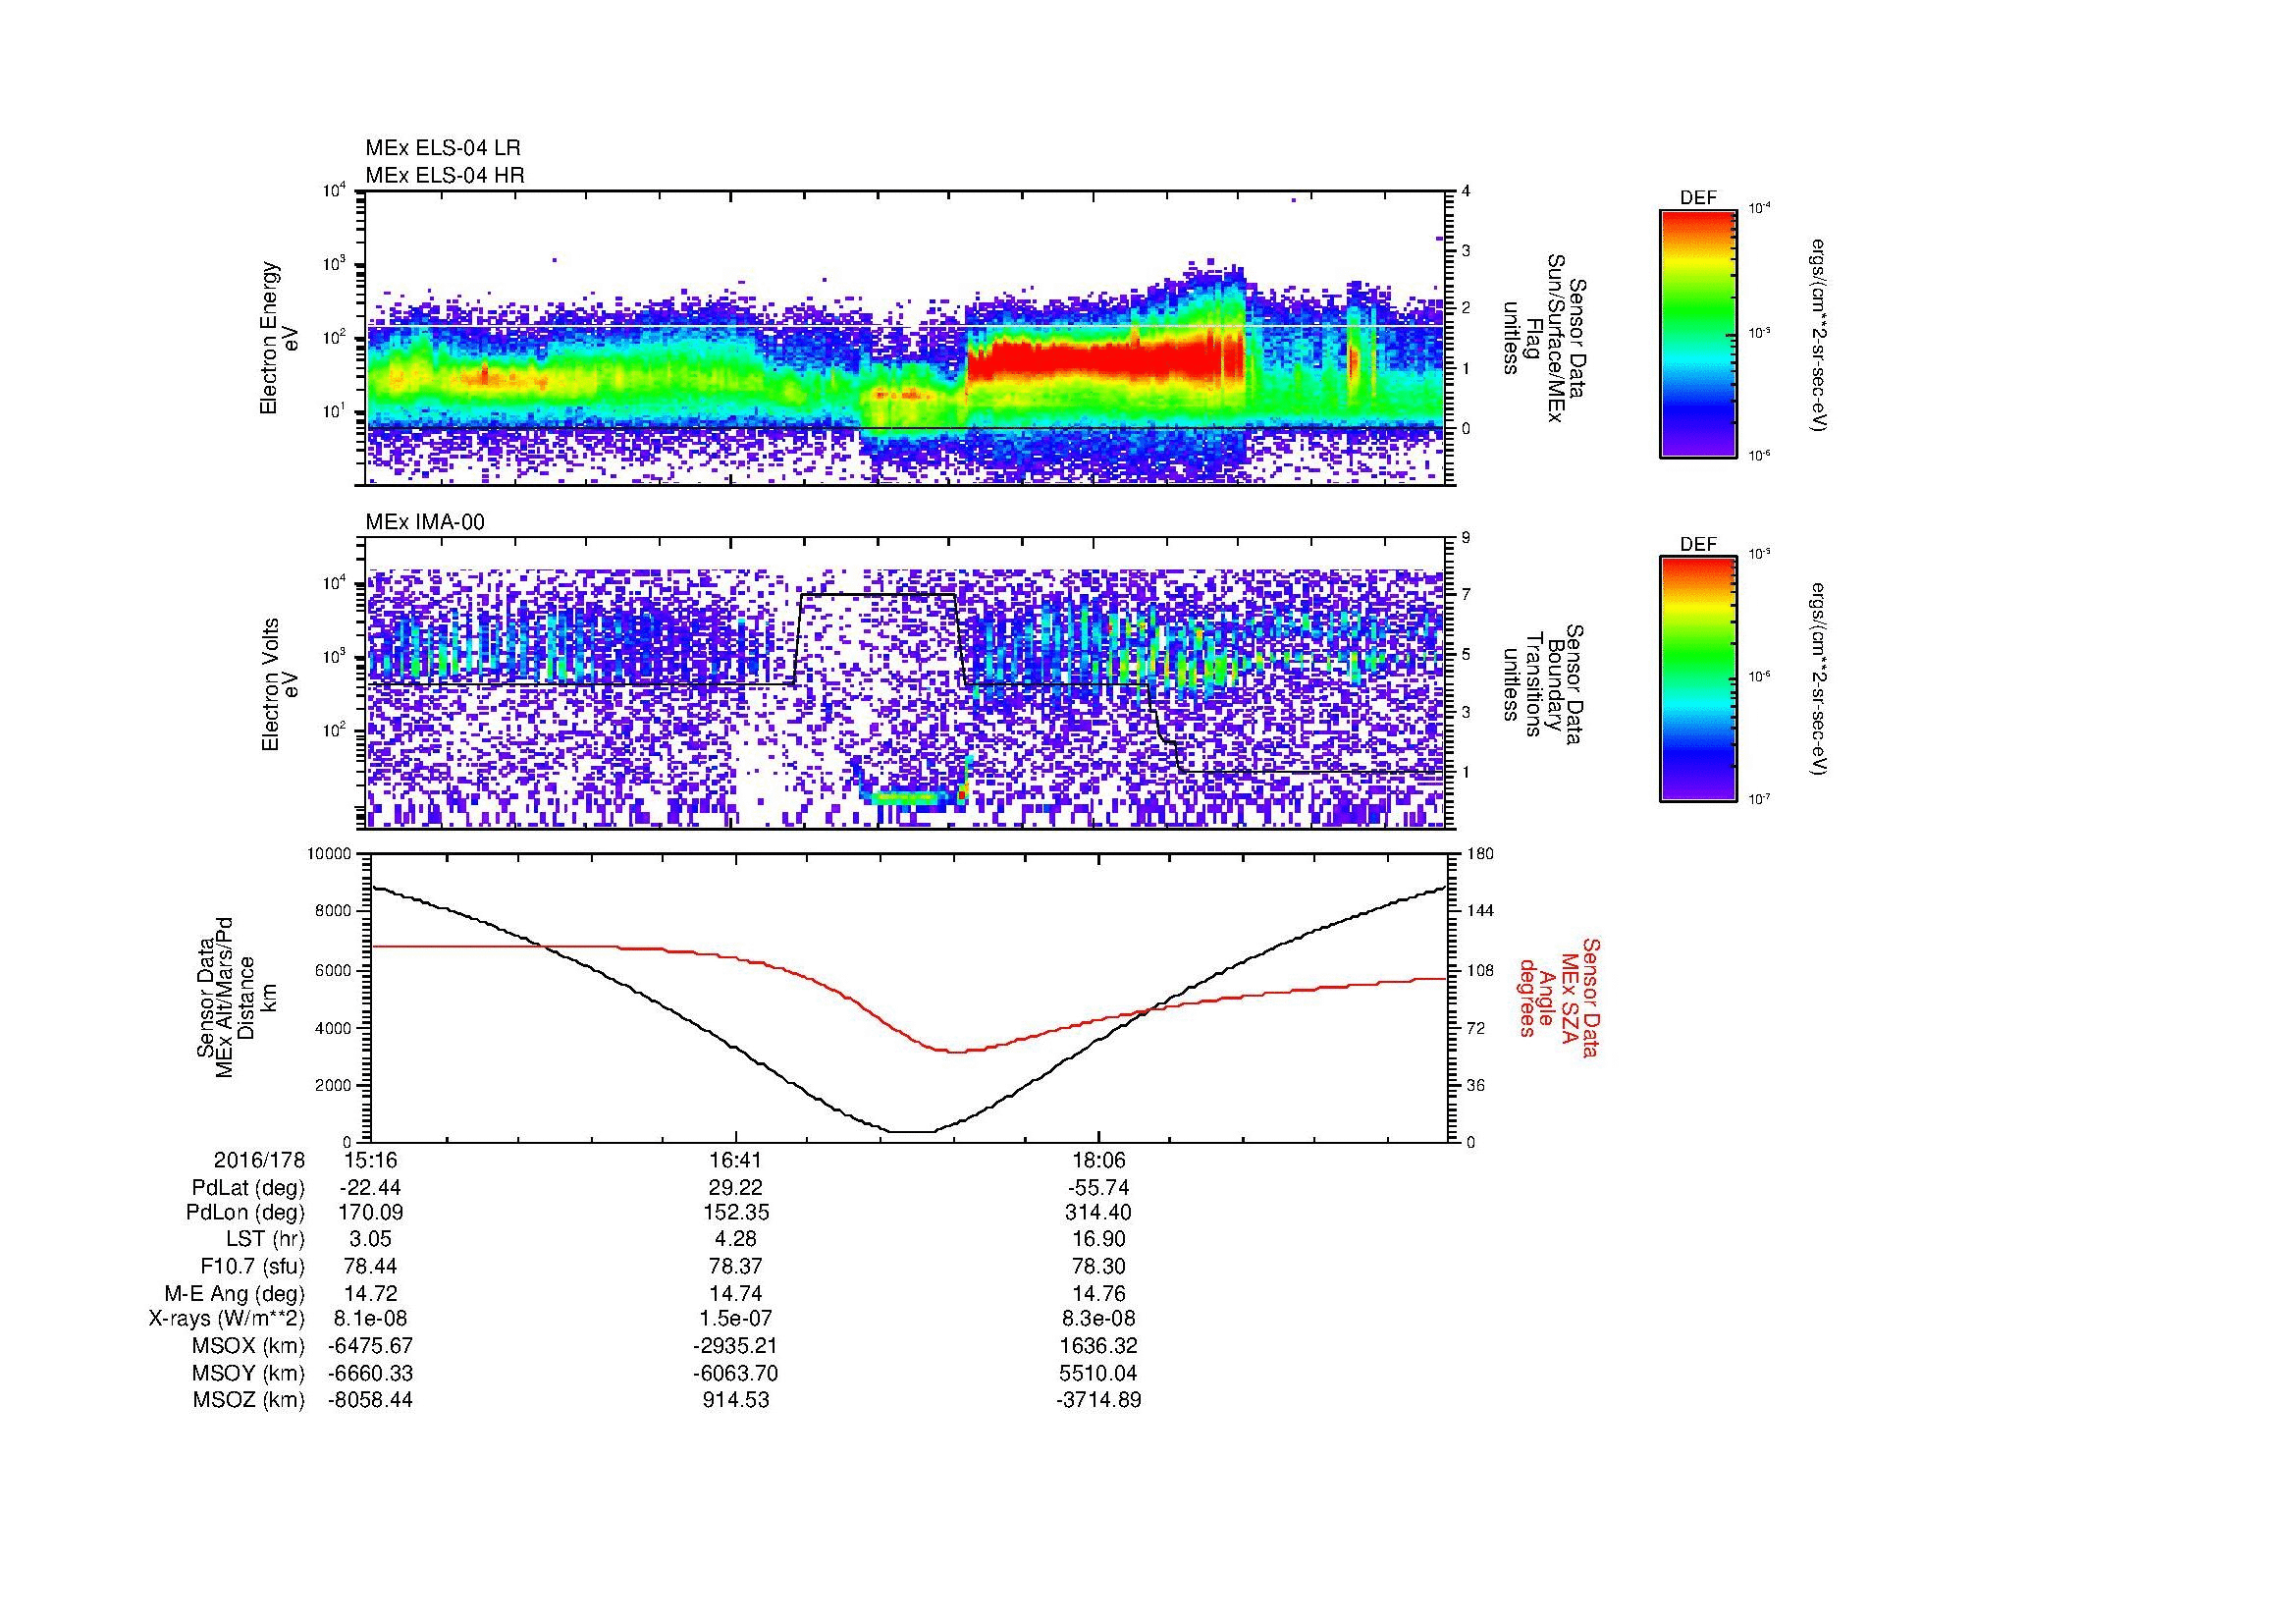This screenshot has height=1623, width=2296.
Task: Click F10.7 value 78.30
Action: 1099,1267
